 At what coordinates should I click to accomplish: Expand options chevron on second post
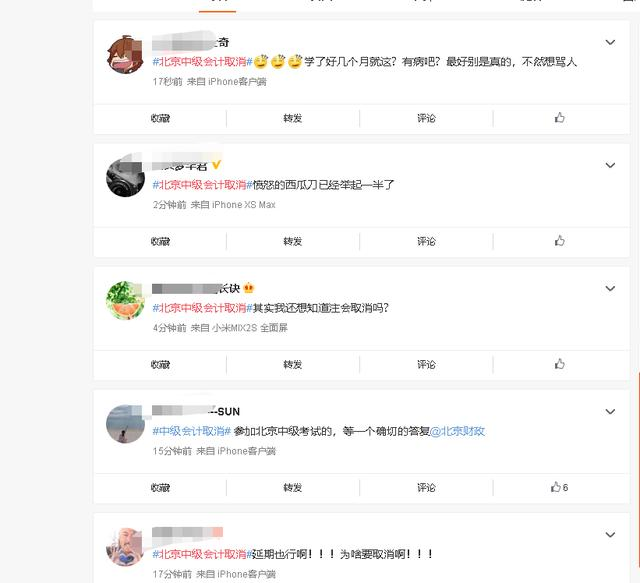(610, 165)
